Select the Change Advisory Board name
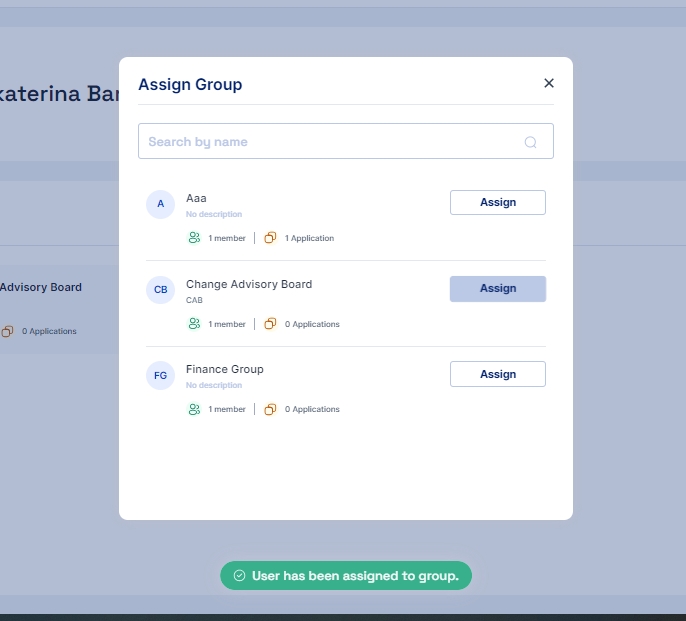Viewport: 686px width, 621px height. pyautogui.click(x=249, y=284)
